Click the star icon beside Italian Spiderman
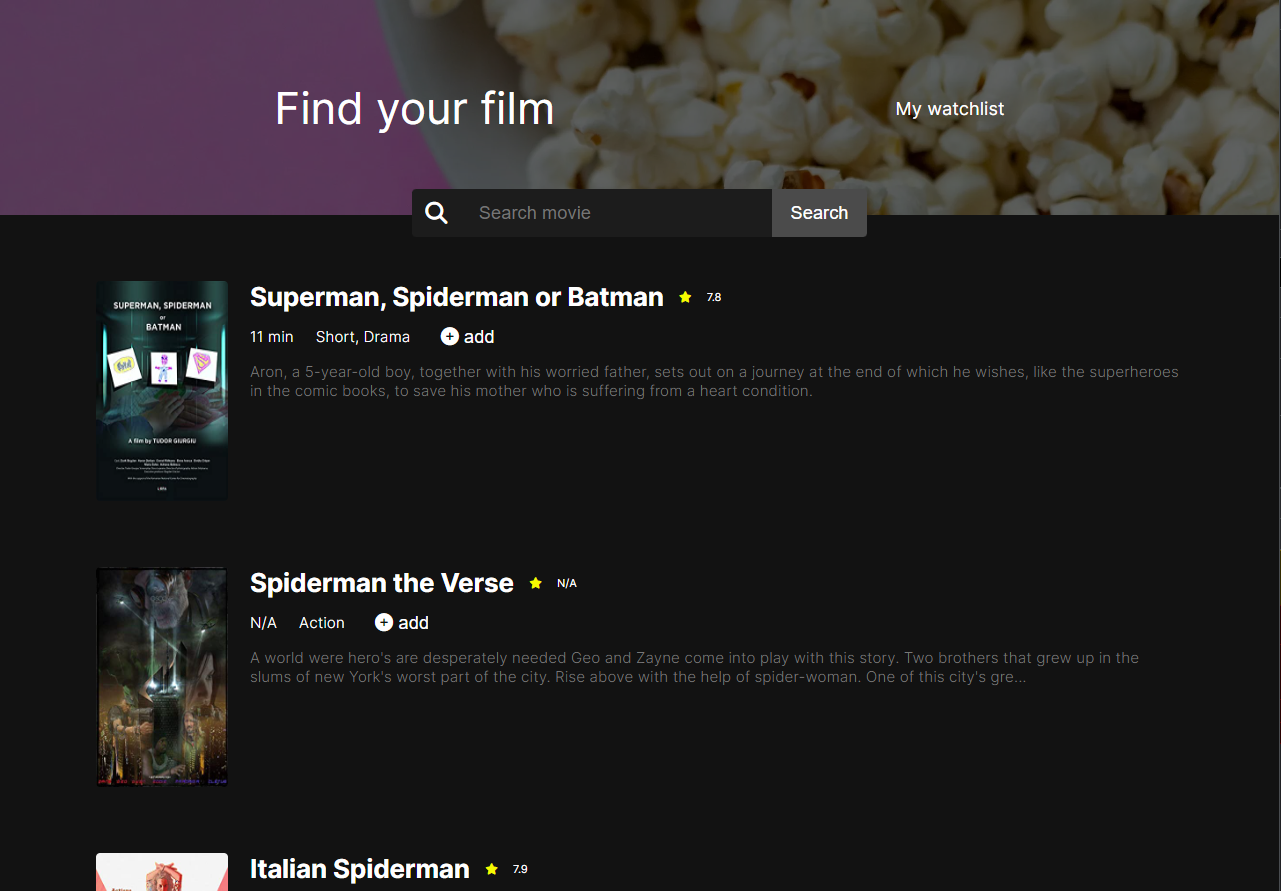Image resolution: width=1281 pixels, height=891 pixels. (x=491, y=869)
